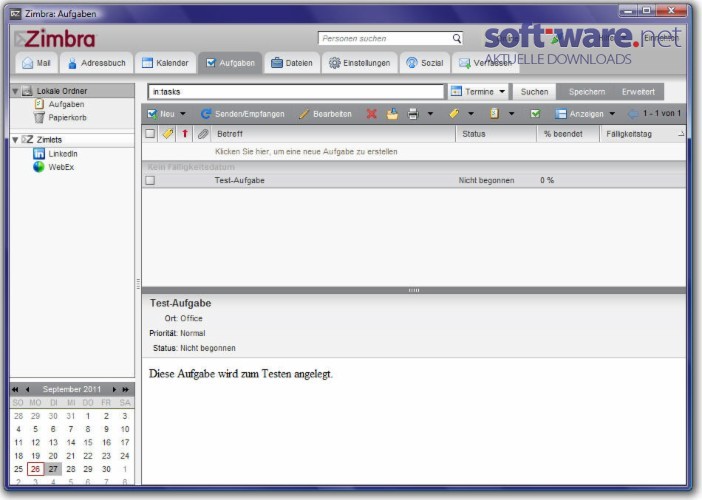The height and width of the screenshot is (500, 702).
Task: Click the yellow tag icon in toolbar
Action: point(454,114)
